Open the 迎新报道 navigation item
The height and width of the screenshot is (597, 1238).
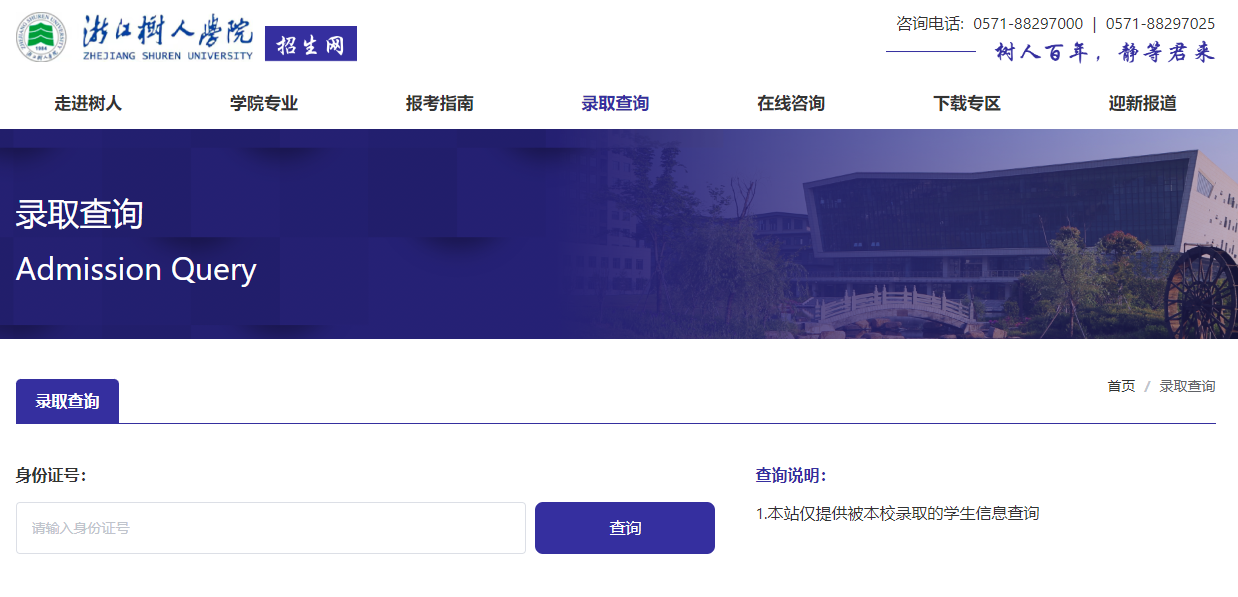(x=1141, y=102)
